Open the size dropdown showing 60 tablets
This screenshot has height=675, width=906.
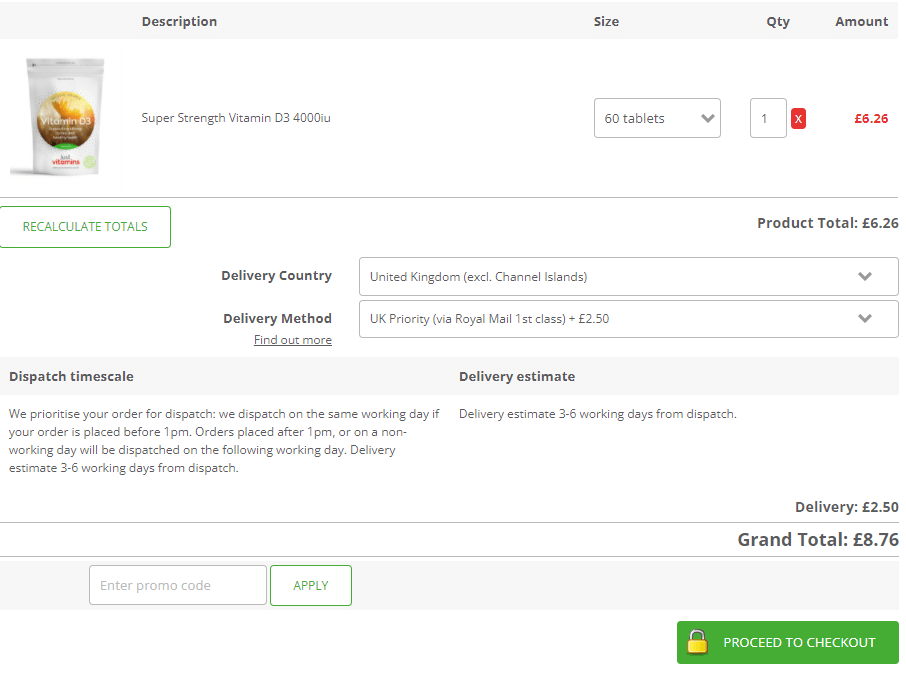657,117
